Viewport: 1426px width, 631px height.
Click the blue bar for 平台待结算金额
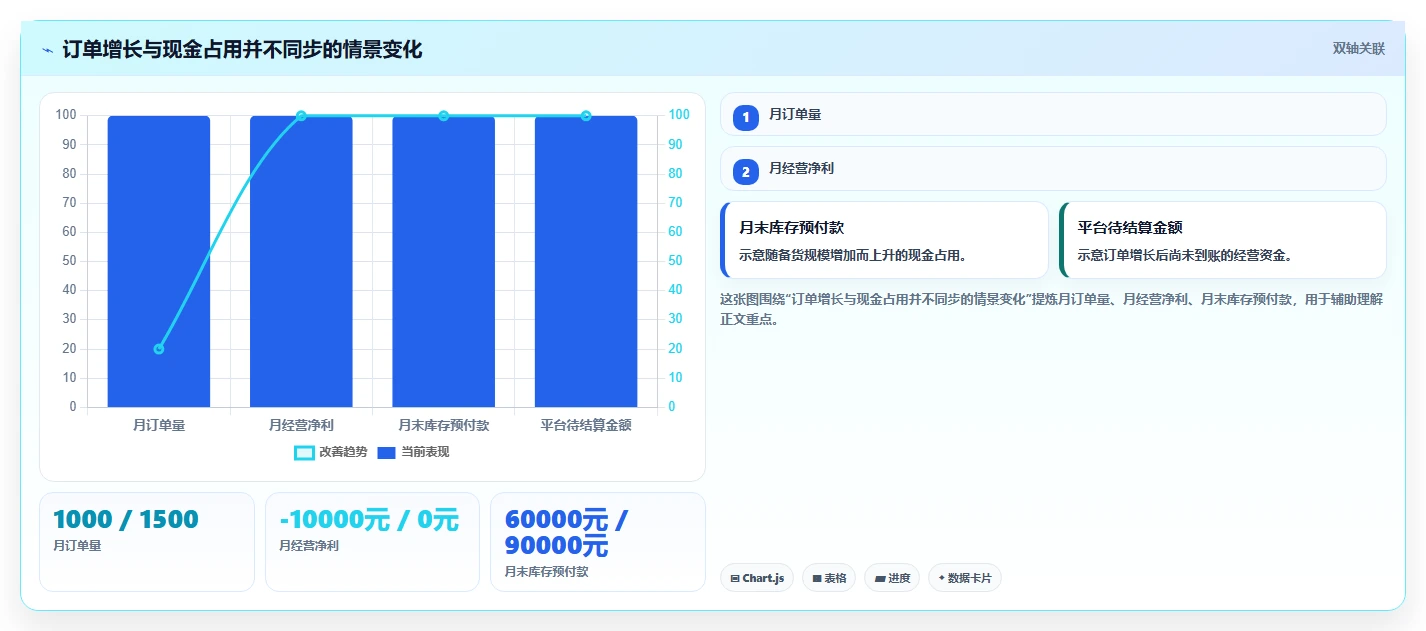[x=586, y=261]
